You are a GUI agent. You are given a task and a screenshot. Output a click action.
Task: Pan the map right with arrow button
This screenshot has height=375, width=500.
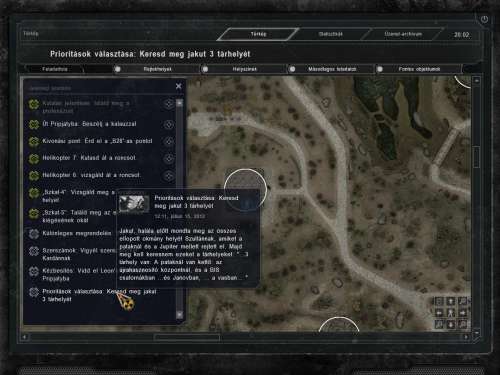point(462,313)
